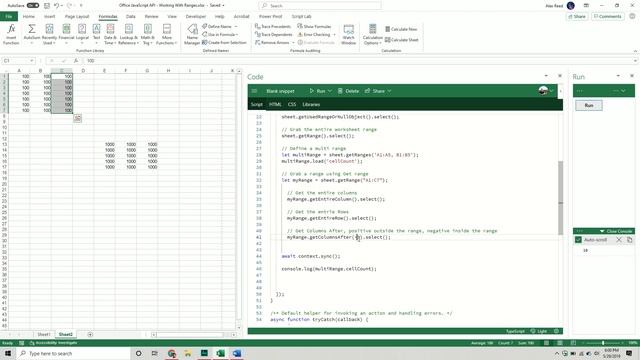Click the Share button at top right
Image resolution: width=640 pixels, height=360 pixels.
point(577,17)
